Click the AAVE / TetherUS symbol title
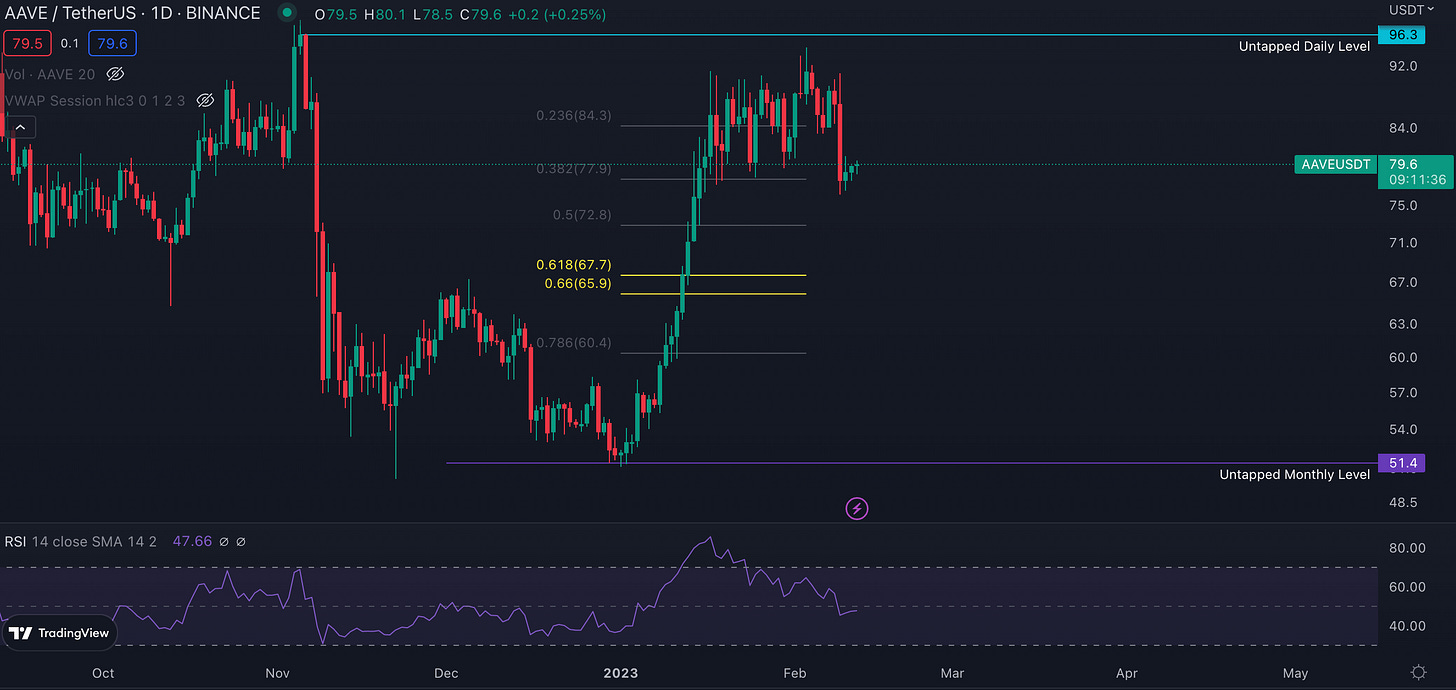Screen dimensions: 1456x690 (132, 13)
